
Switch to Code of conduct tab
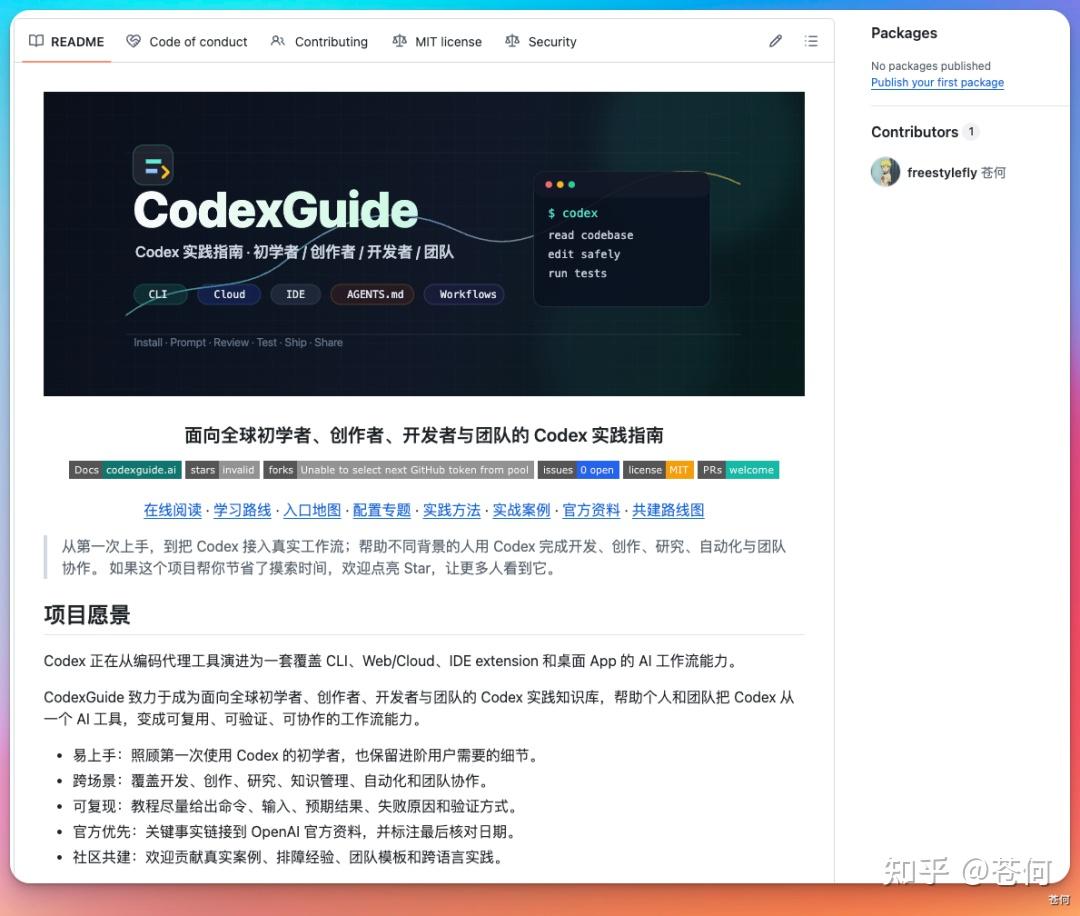point(187,41)
